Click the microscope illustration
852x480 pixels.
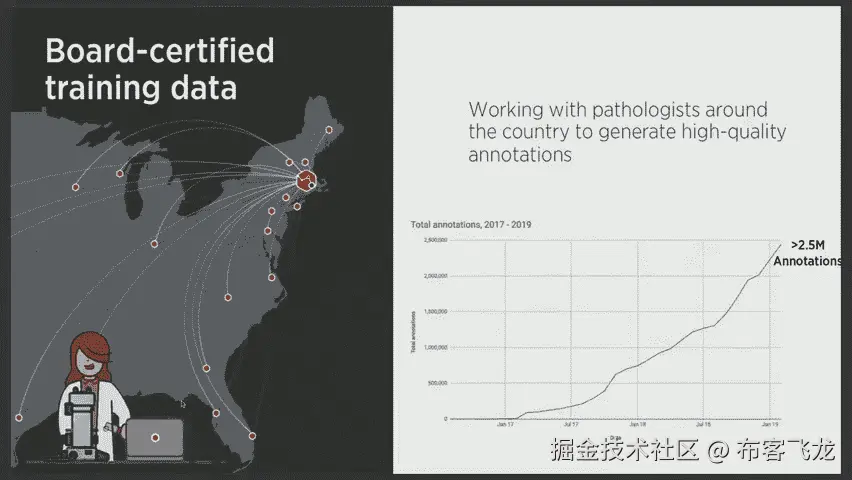(82, 425)
